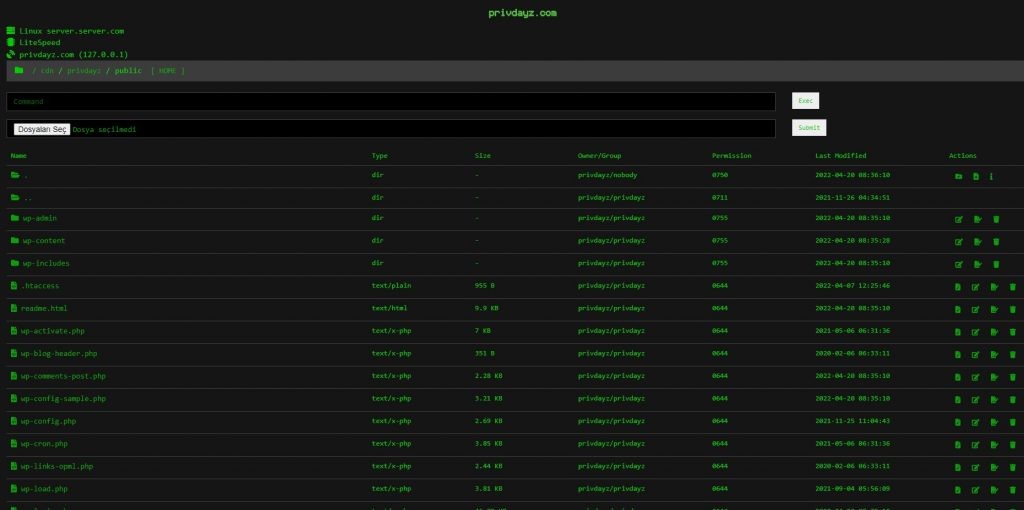
Task: Focus the Command input field
Action: click(391, 102)
